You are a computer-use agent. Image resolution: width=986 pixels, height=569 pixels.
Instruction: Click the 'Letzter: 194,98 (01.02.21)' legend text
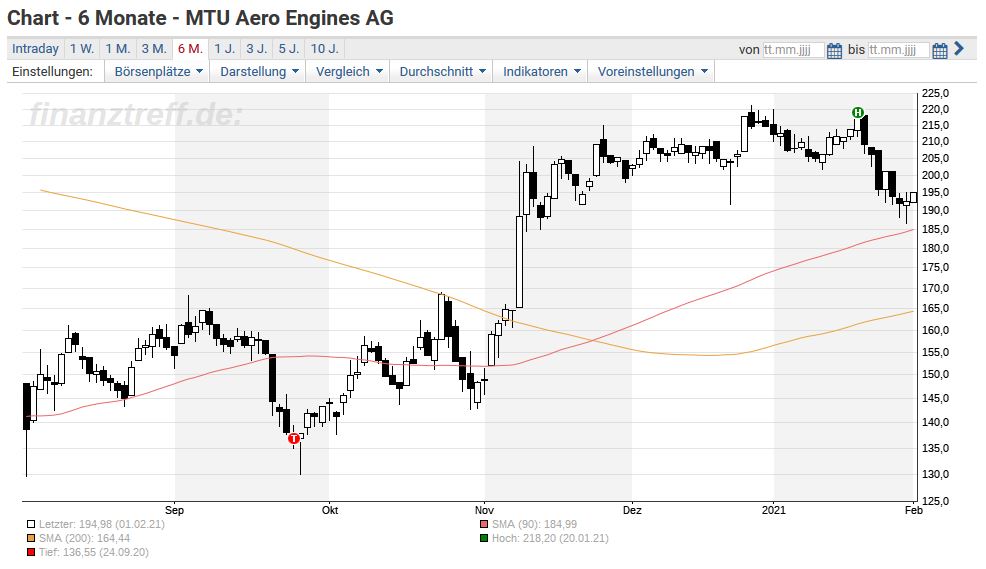click(102, 524)
